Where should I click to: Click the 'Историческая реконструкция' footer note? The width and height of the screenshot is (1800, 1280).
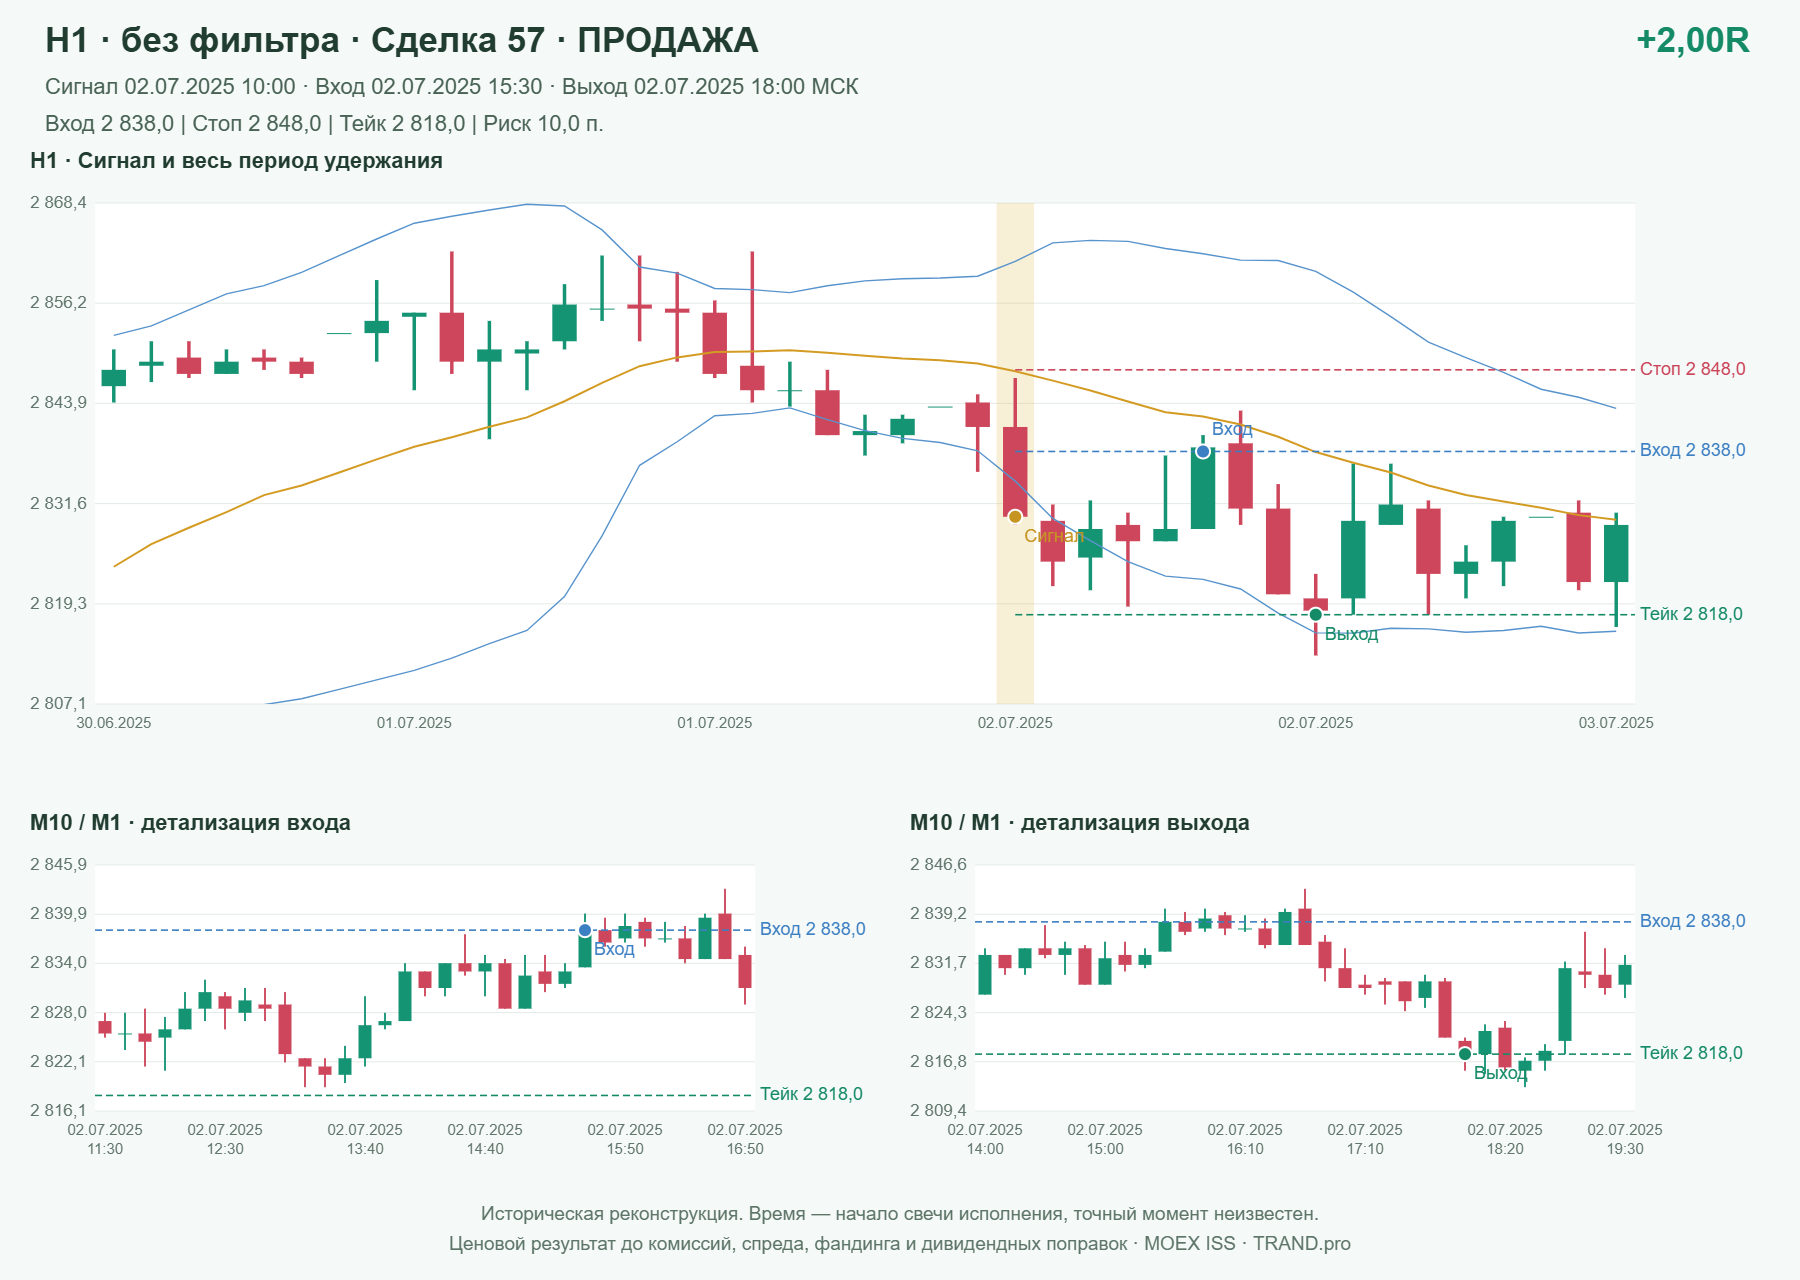[x=900, y=1214]
